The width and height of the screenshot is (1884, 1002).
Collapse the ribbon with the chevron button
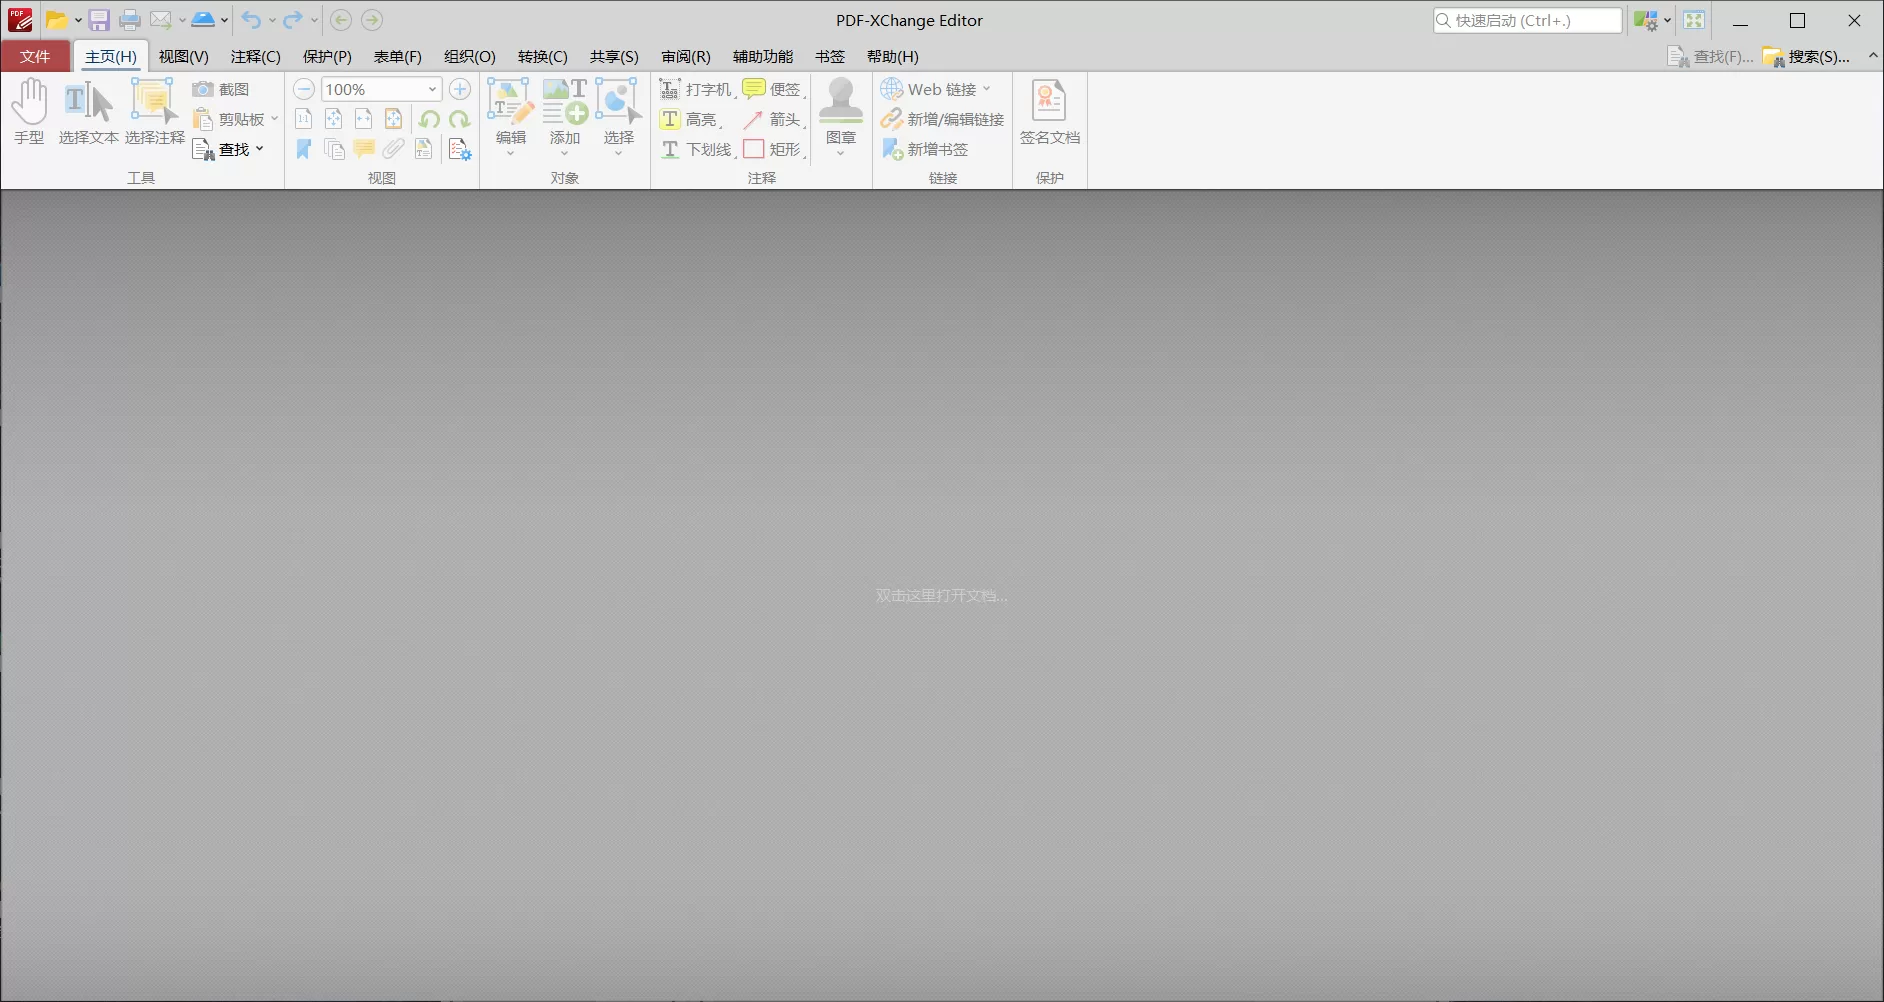pos(1873,56)
